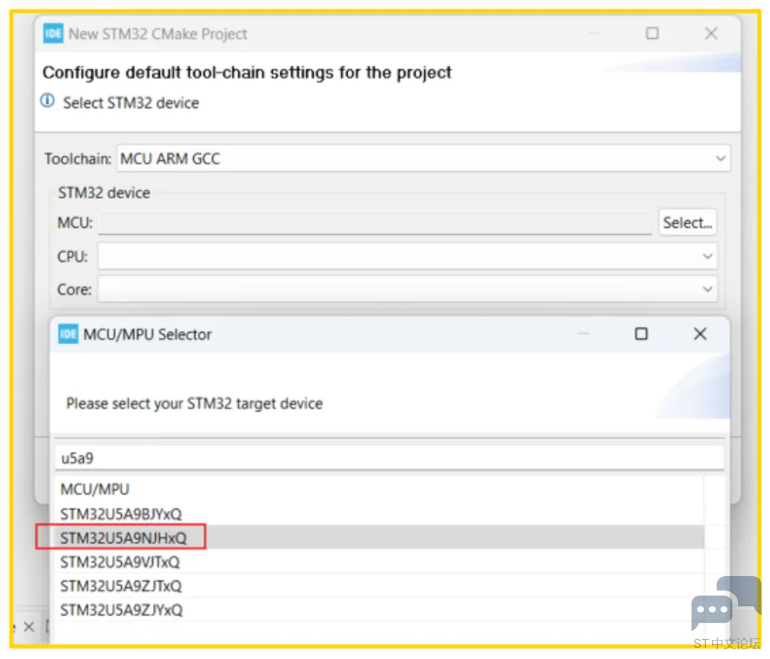
Task: Click the empty MCU input field
Action: click(375, 222)
